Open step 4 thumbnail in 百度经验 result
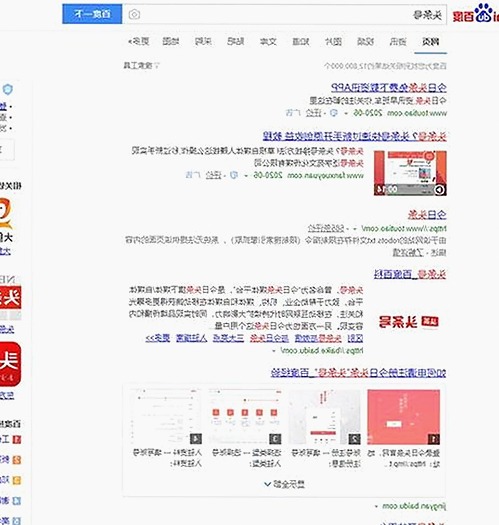This screenshot has height=525, width=499. pos(166,417)
